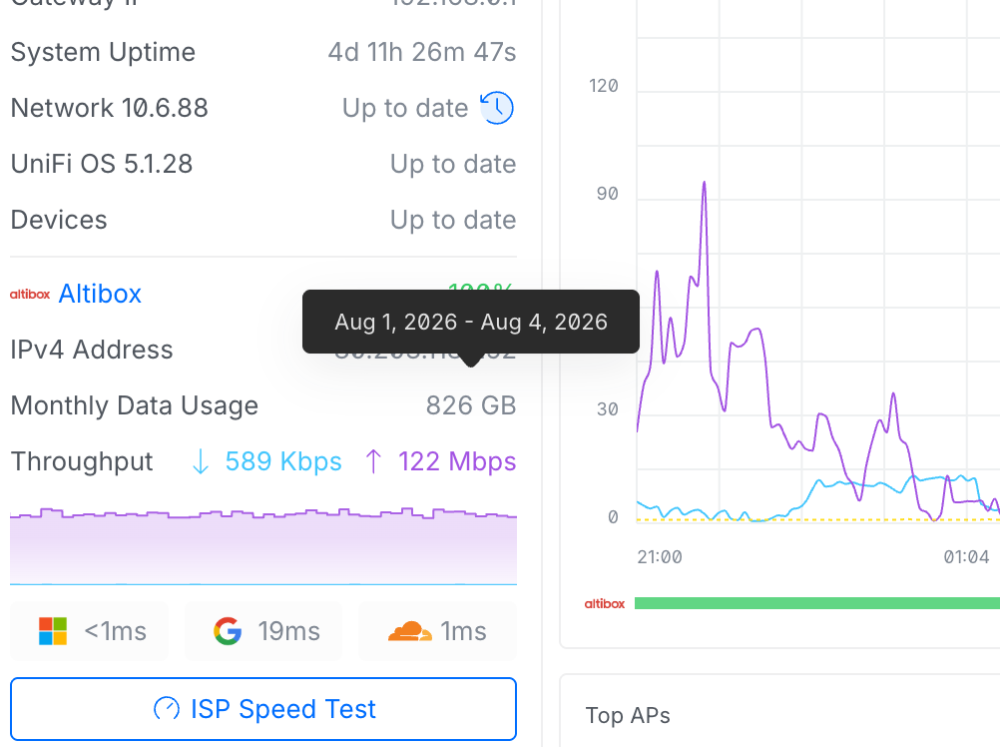1000x747 pixels.
Task: Click the Cloudflare latency tile
Action: [438, 632]
